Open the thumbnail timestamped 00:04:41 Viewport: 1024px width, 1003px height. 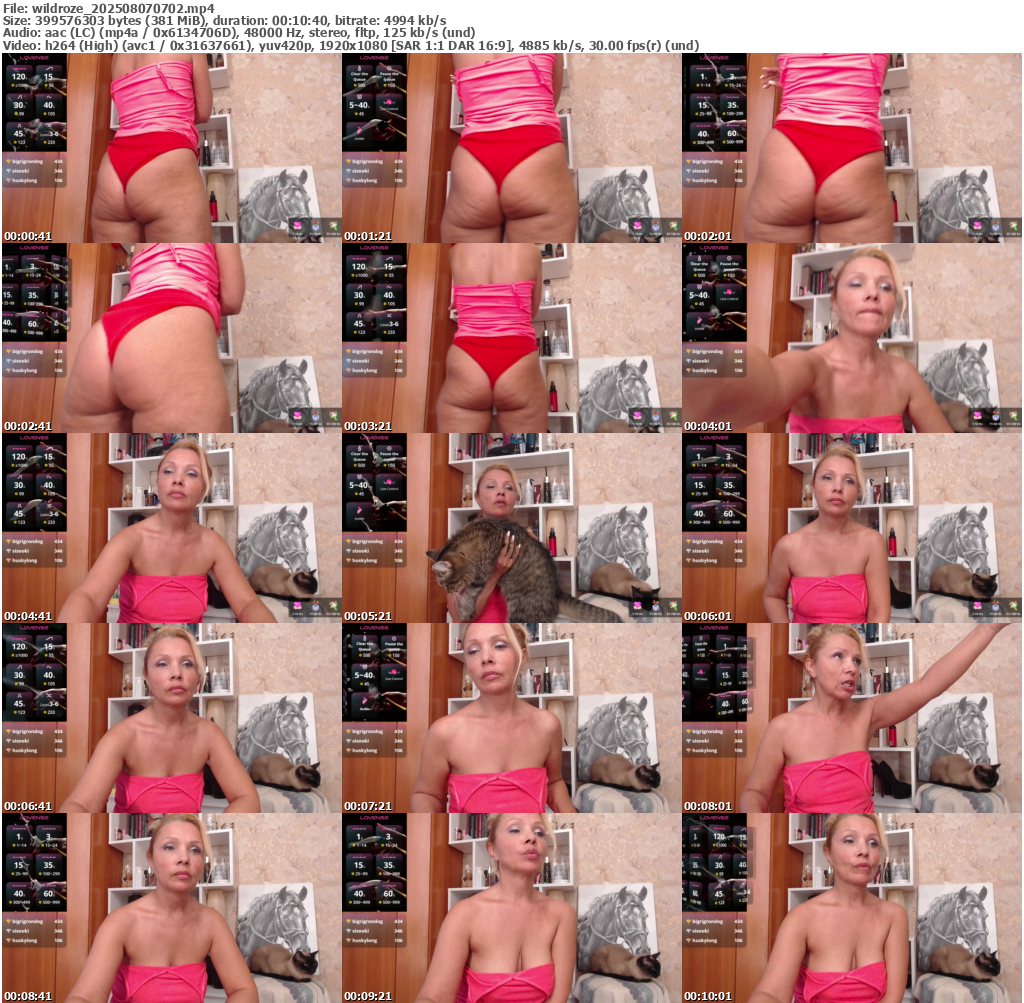tap(171, 528)
